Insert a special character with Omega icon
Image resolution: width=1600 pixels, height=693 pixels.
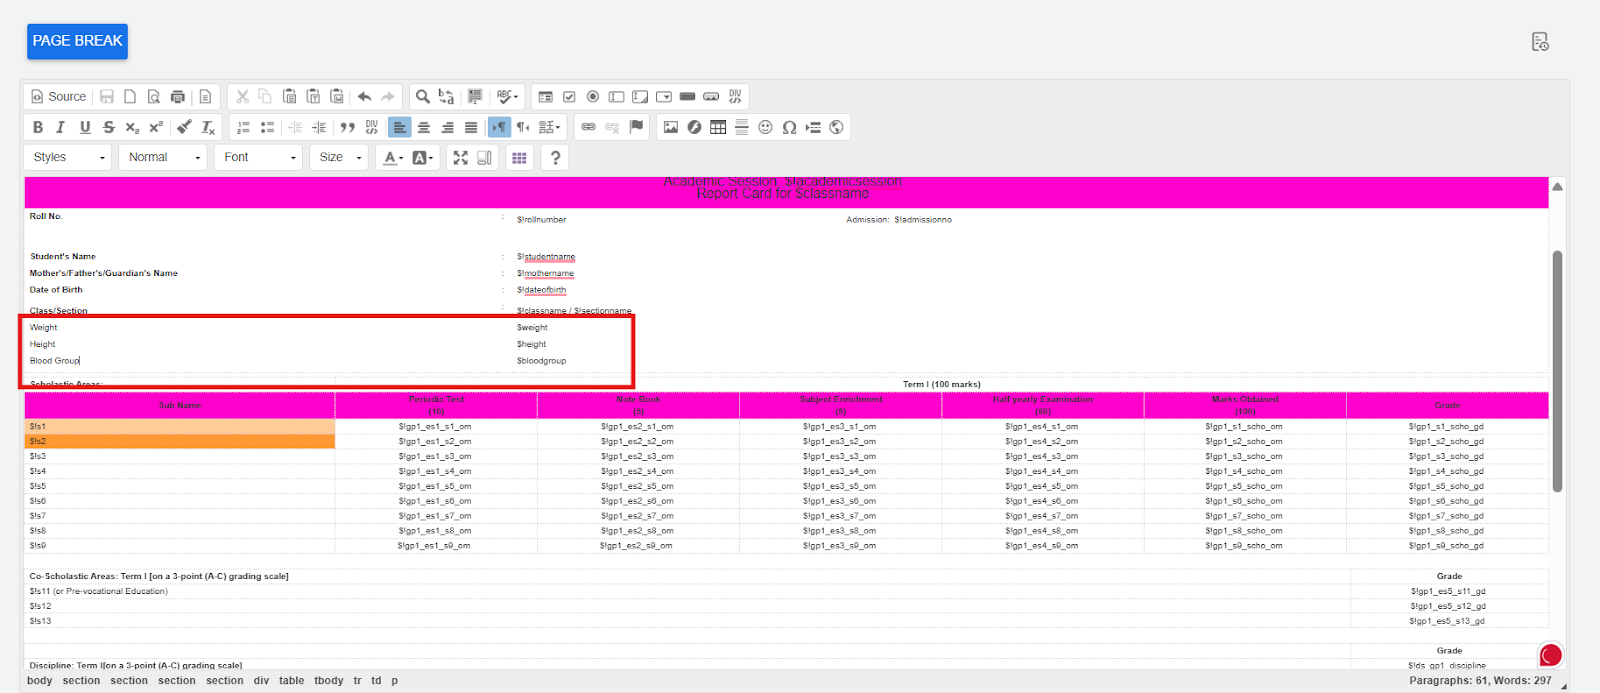789,127
